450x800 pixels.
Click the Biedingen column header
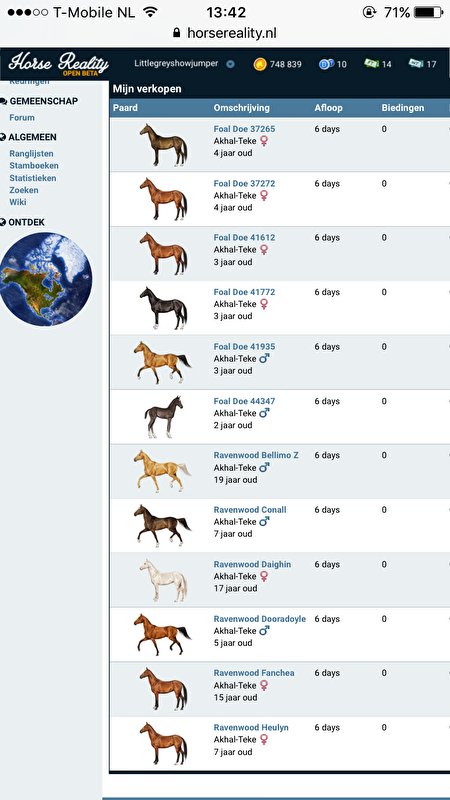(x=403, y=108)
